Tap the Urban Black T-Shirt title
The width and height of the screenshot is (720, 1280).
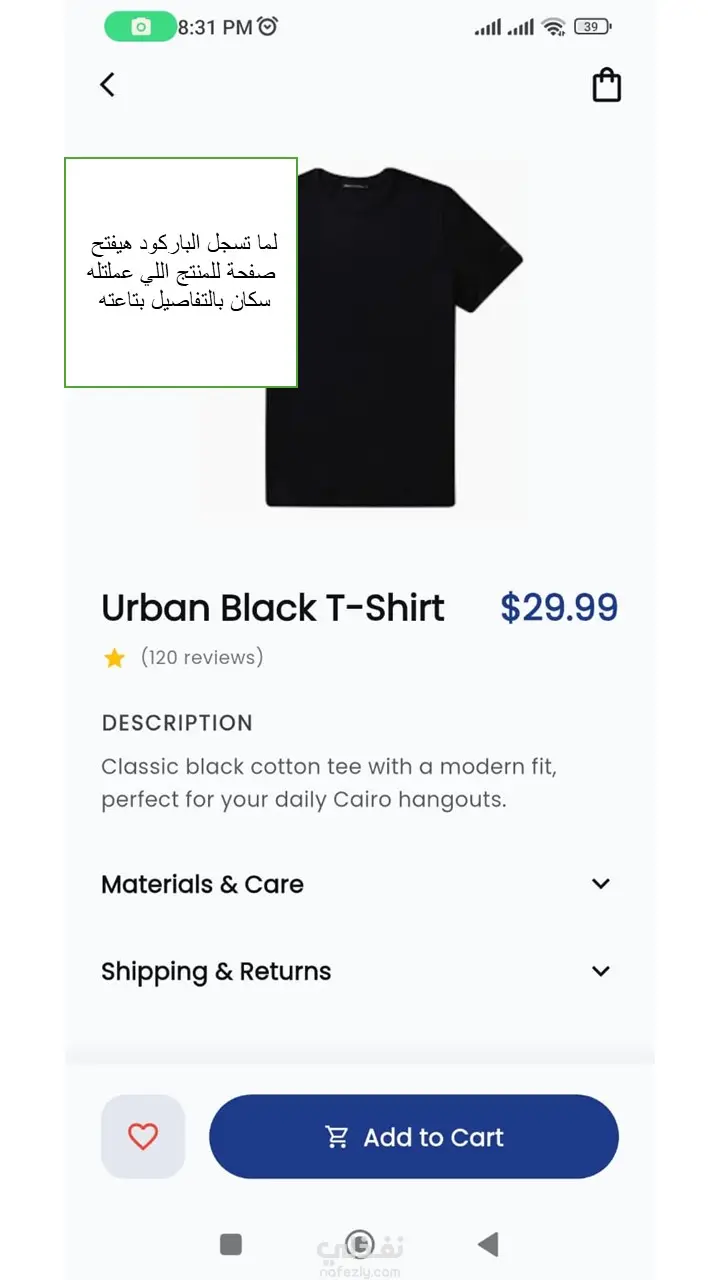click(x=273, y=608)
